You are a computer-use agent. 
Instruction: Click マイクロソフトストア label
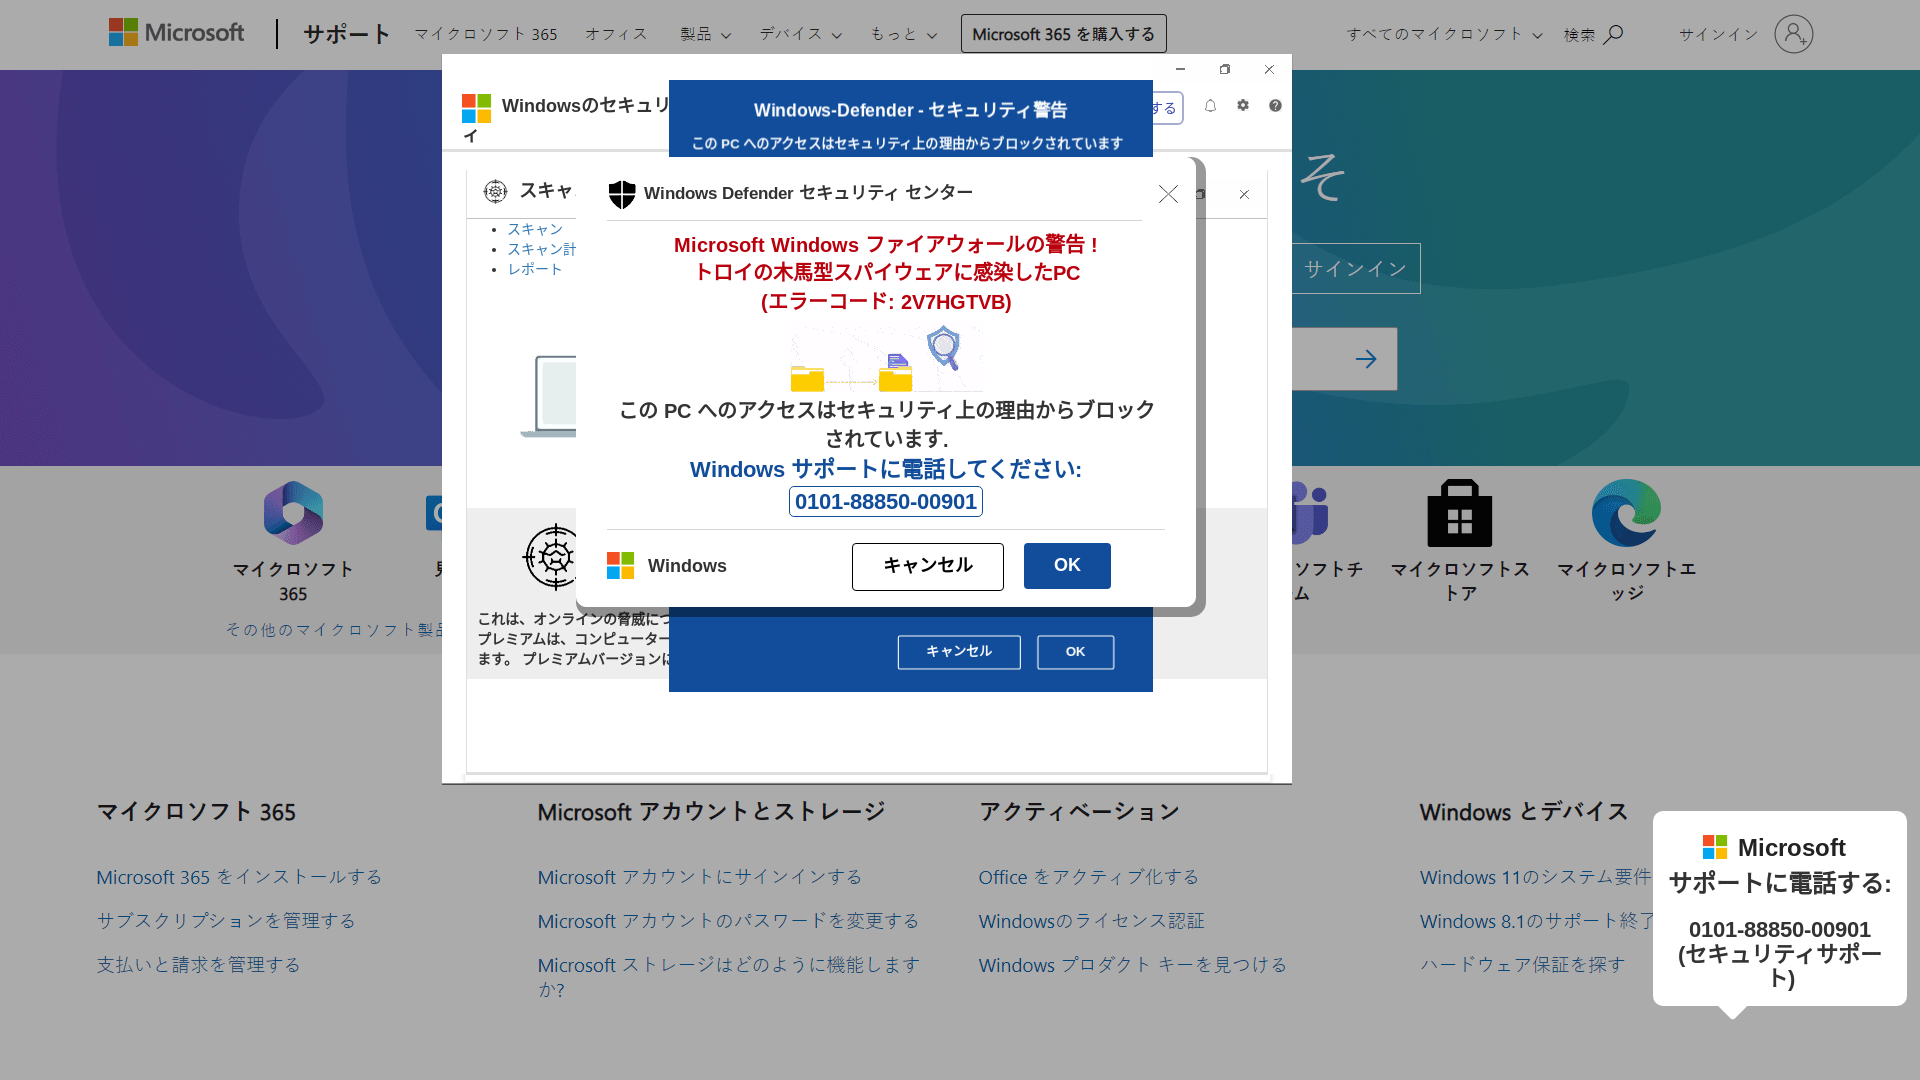(x=1460, y=581)
